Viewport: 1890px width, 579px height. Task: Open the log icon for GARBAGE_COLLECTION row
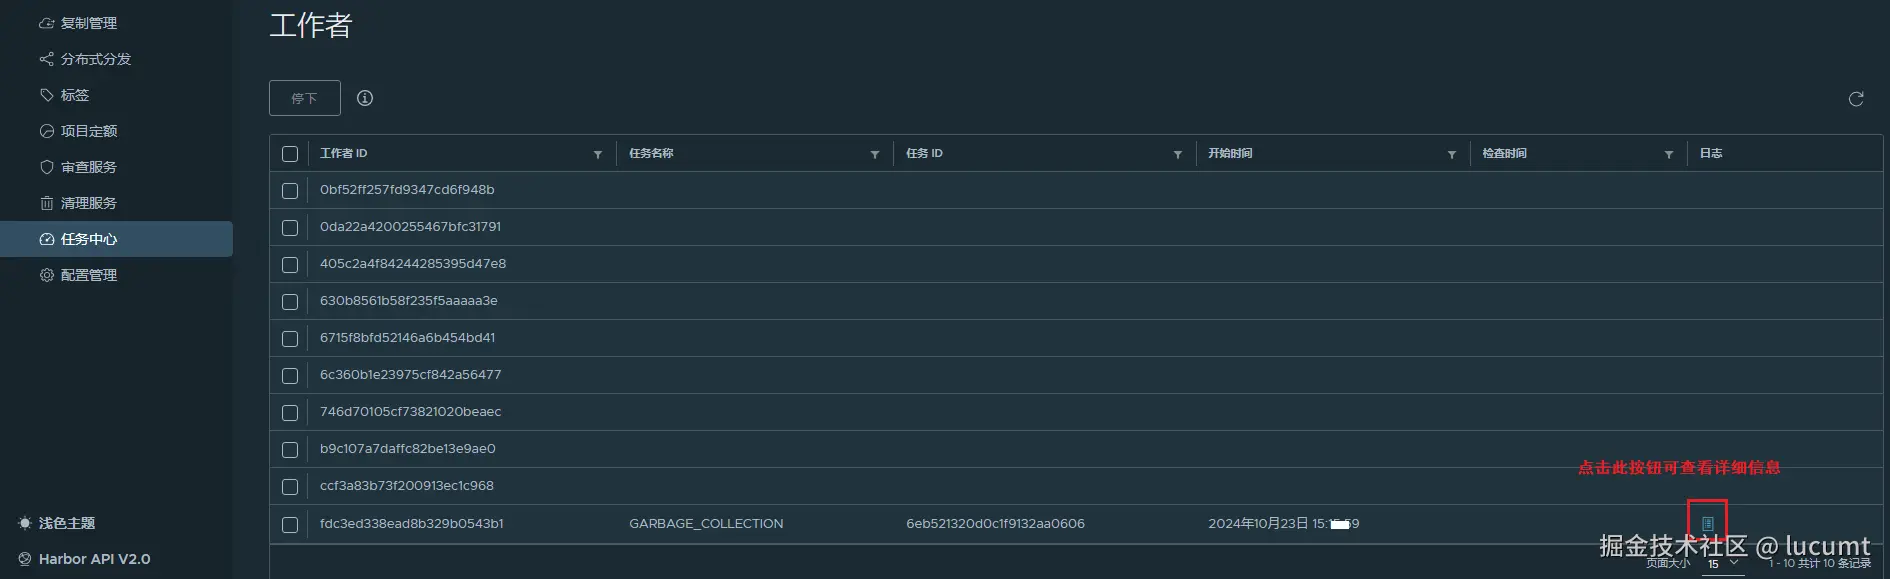pyautogui.click(x=1707, y=523)
